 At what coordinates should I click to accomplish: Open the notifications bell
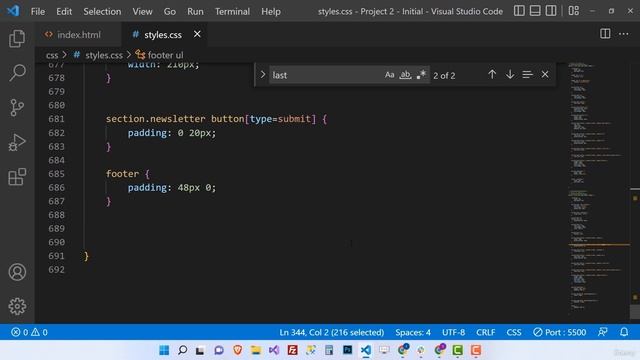tap(624, 332)
